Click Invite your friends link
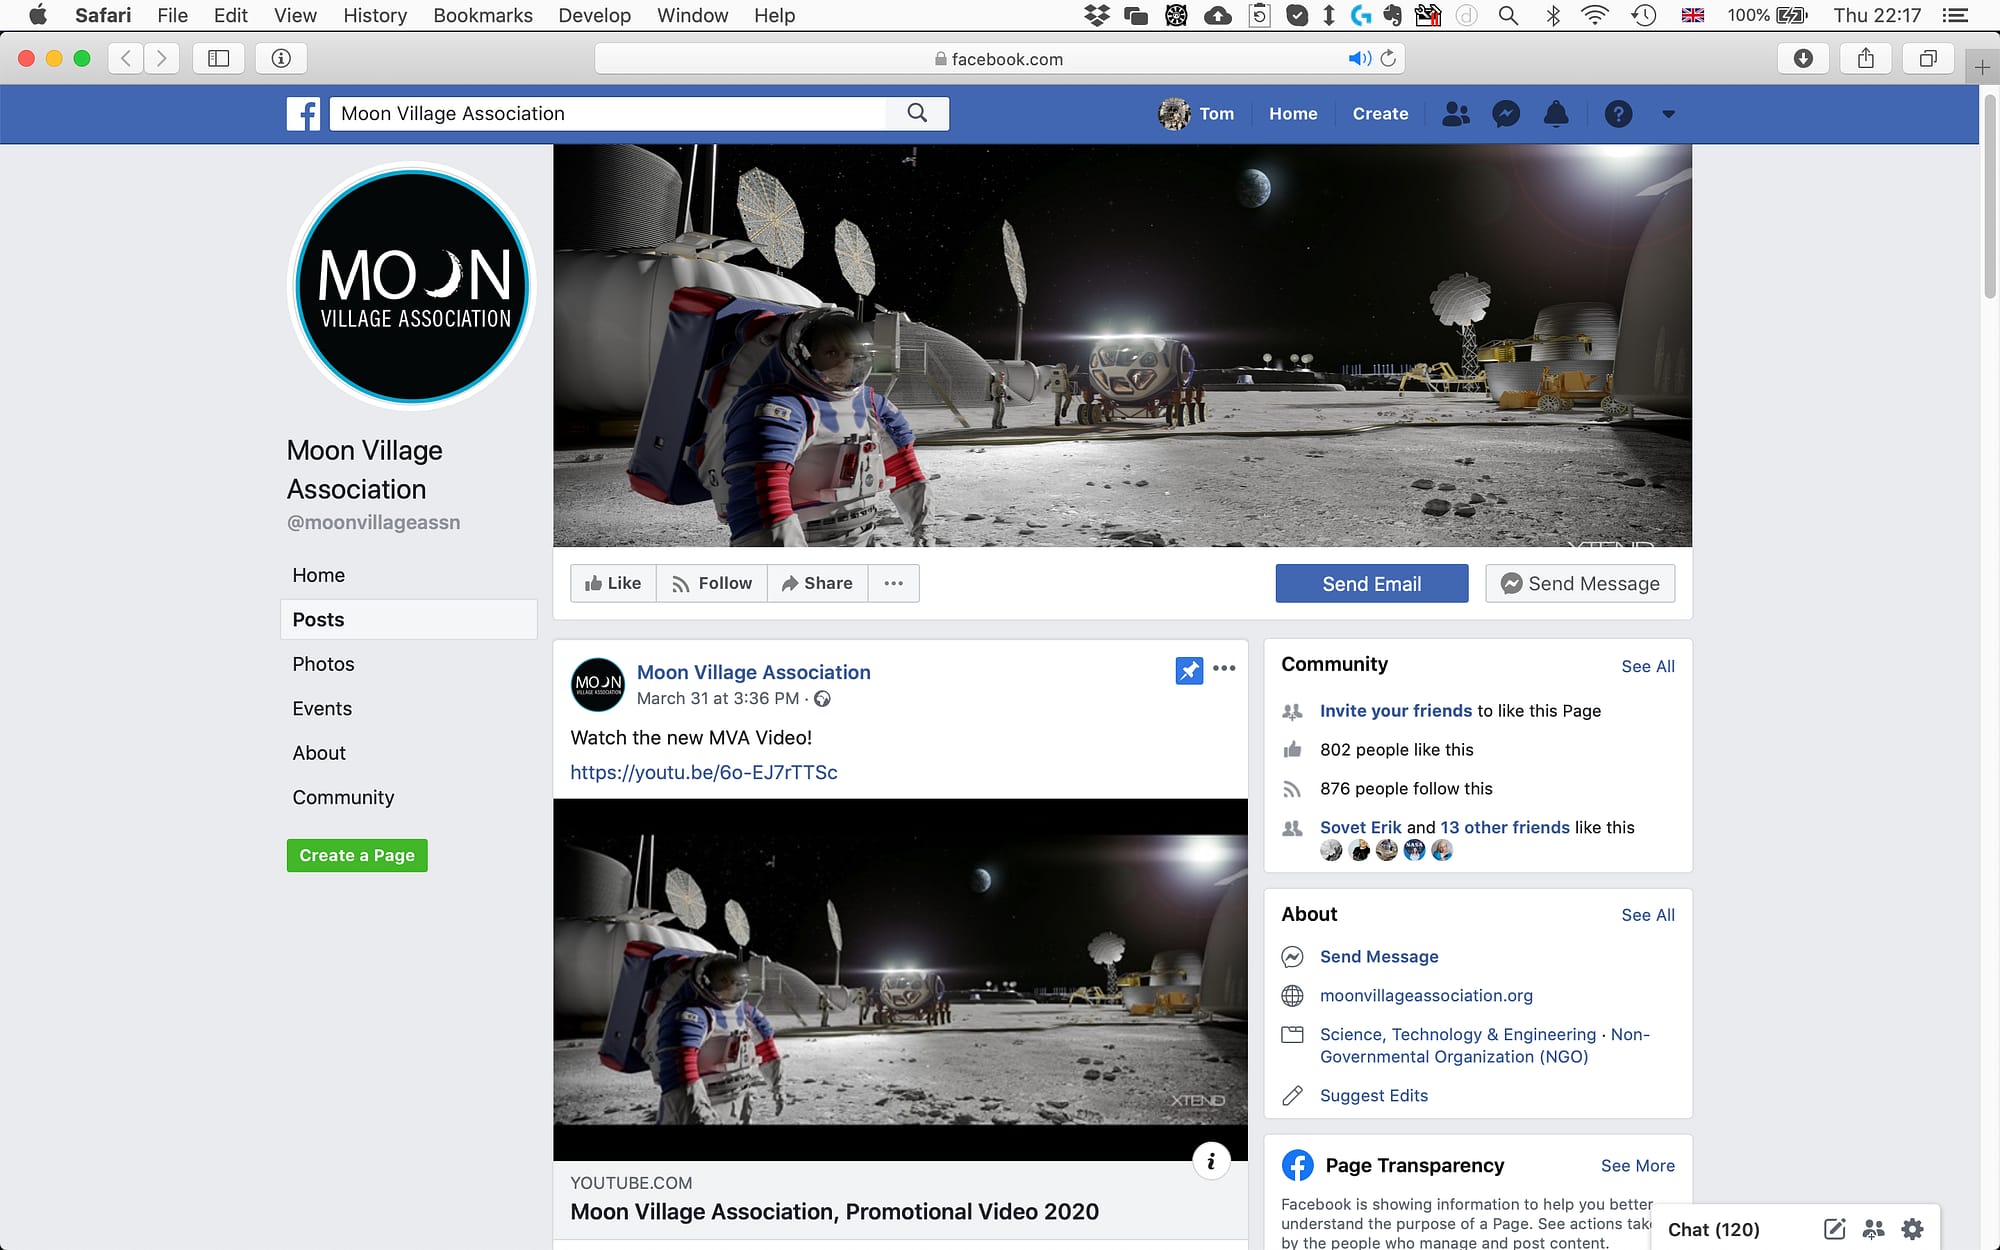The height and width of the screenshot is (1250, 2000). click(x=1396, y=711)
